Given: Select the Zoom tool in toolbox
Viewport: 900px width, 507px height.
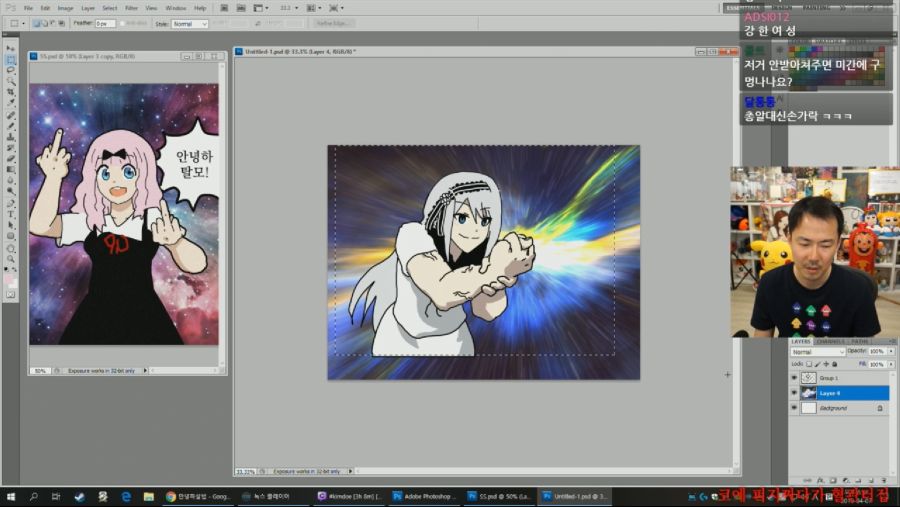Looking at the screenshot, I should [x=11, y=258].
